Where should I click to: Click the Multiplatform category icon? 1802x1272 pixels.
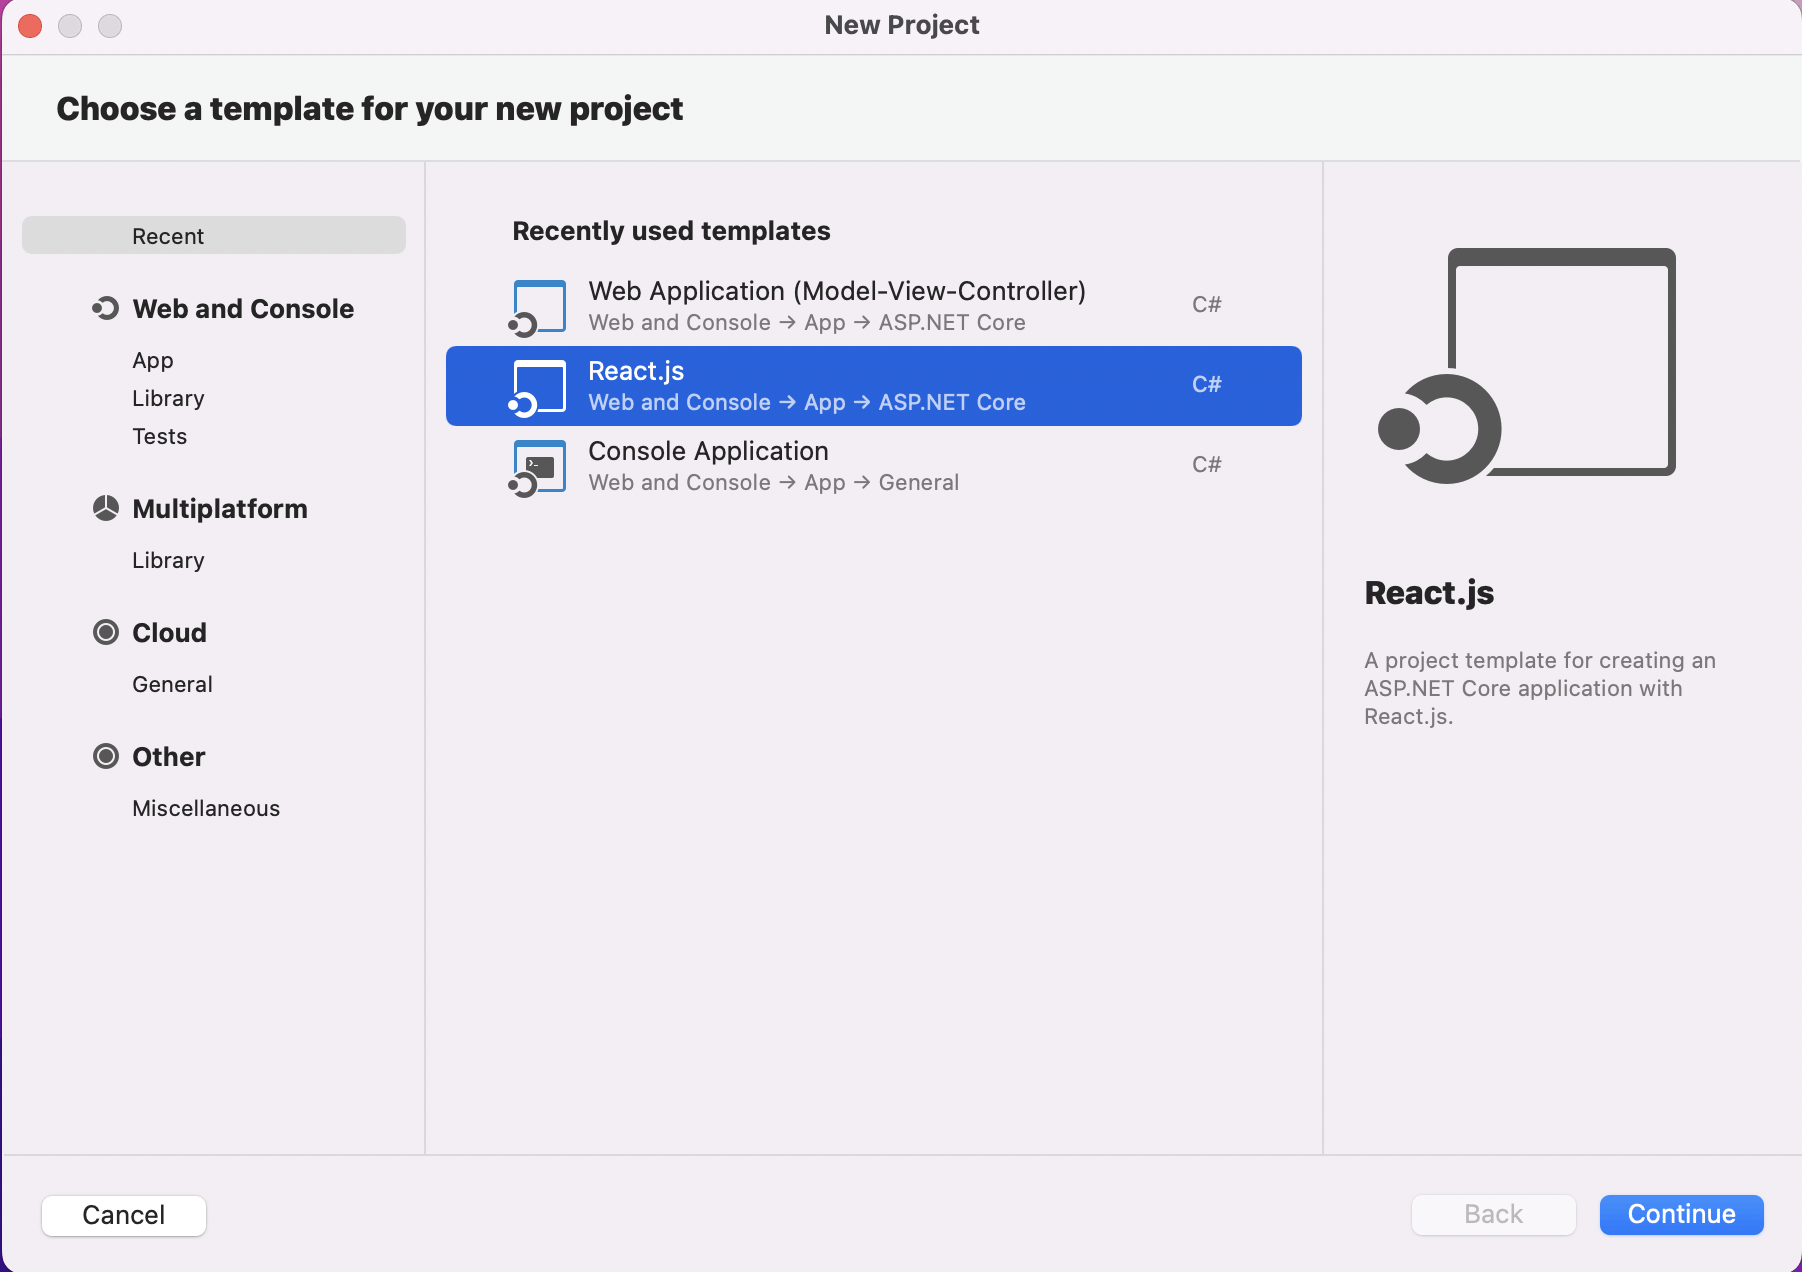106,509
